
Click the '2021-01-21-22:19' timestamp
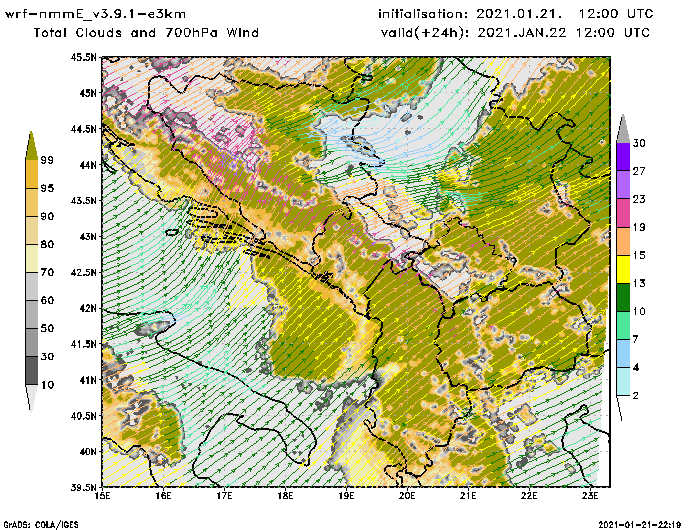(639, 524)
